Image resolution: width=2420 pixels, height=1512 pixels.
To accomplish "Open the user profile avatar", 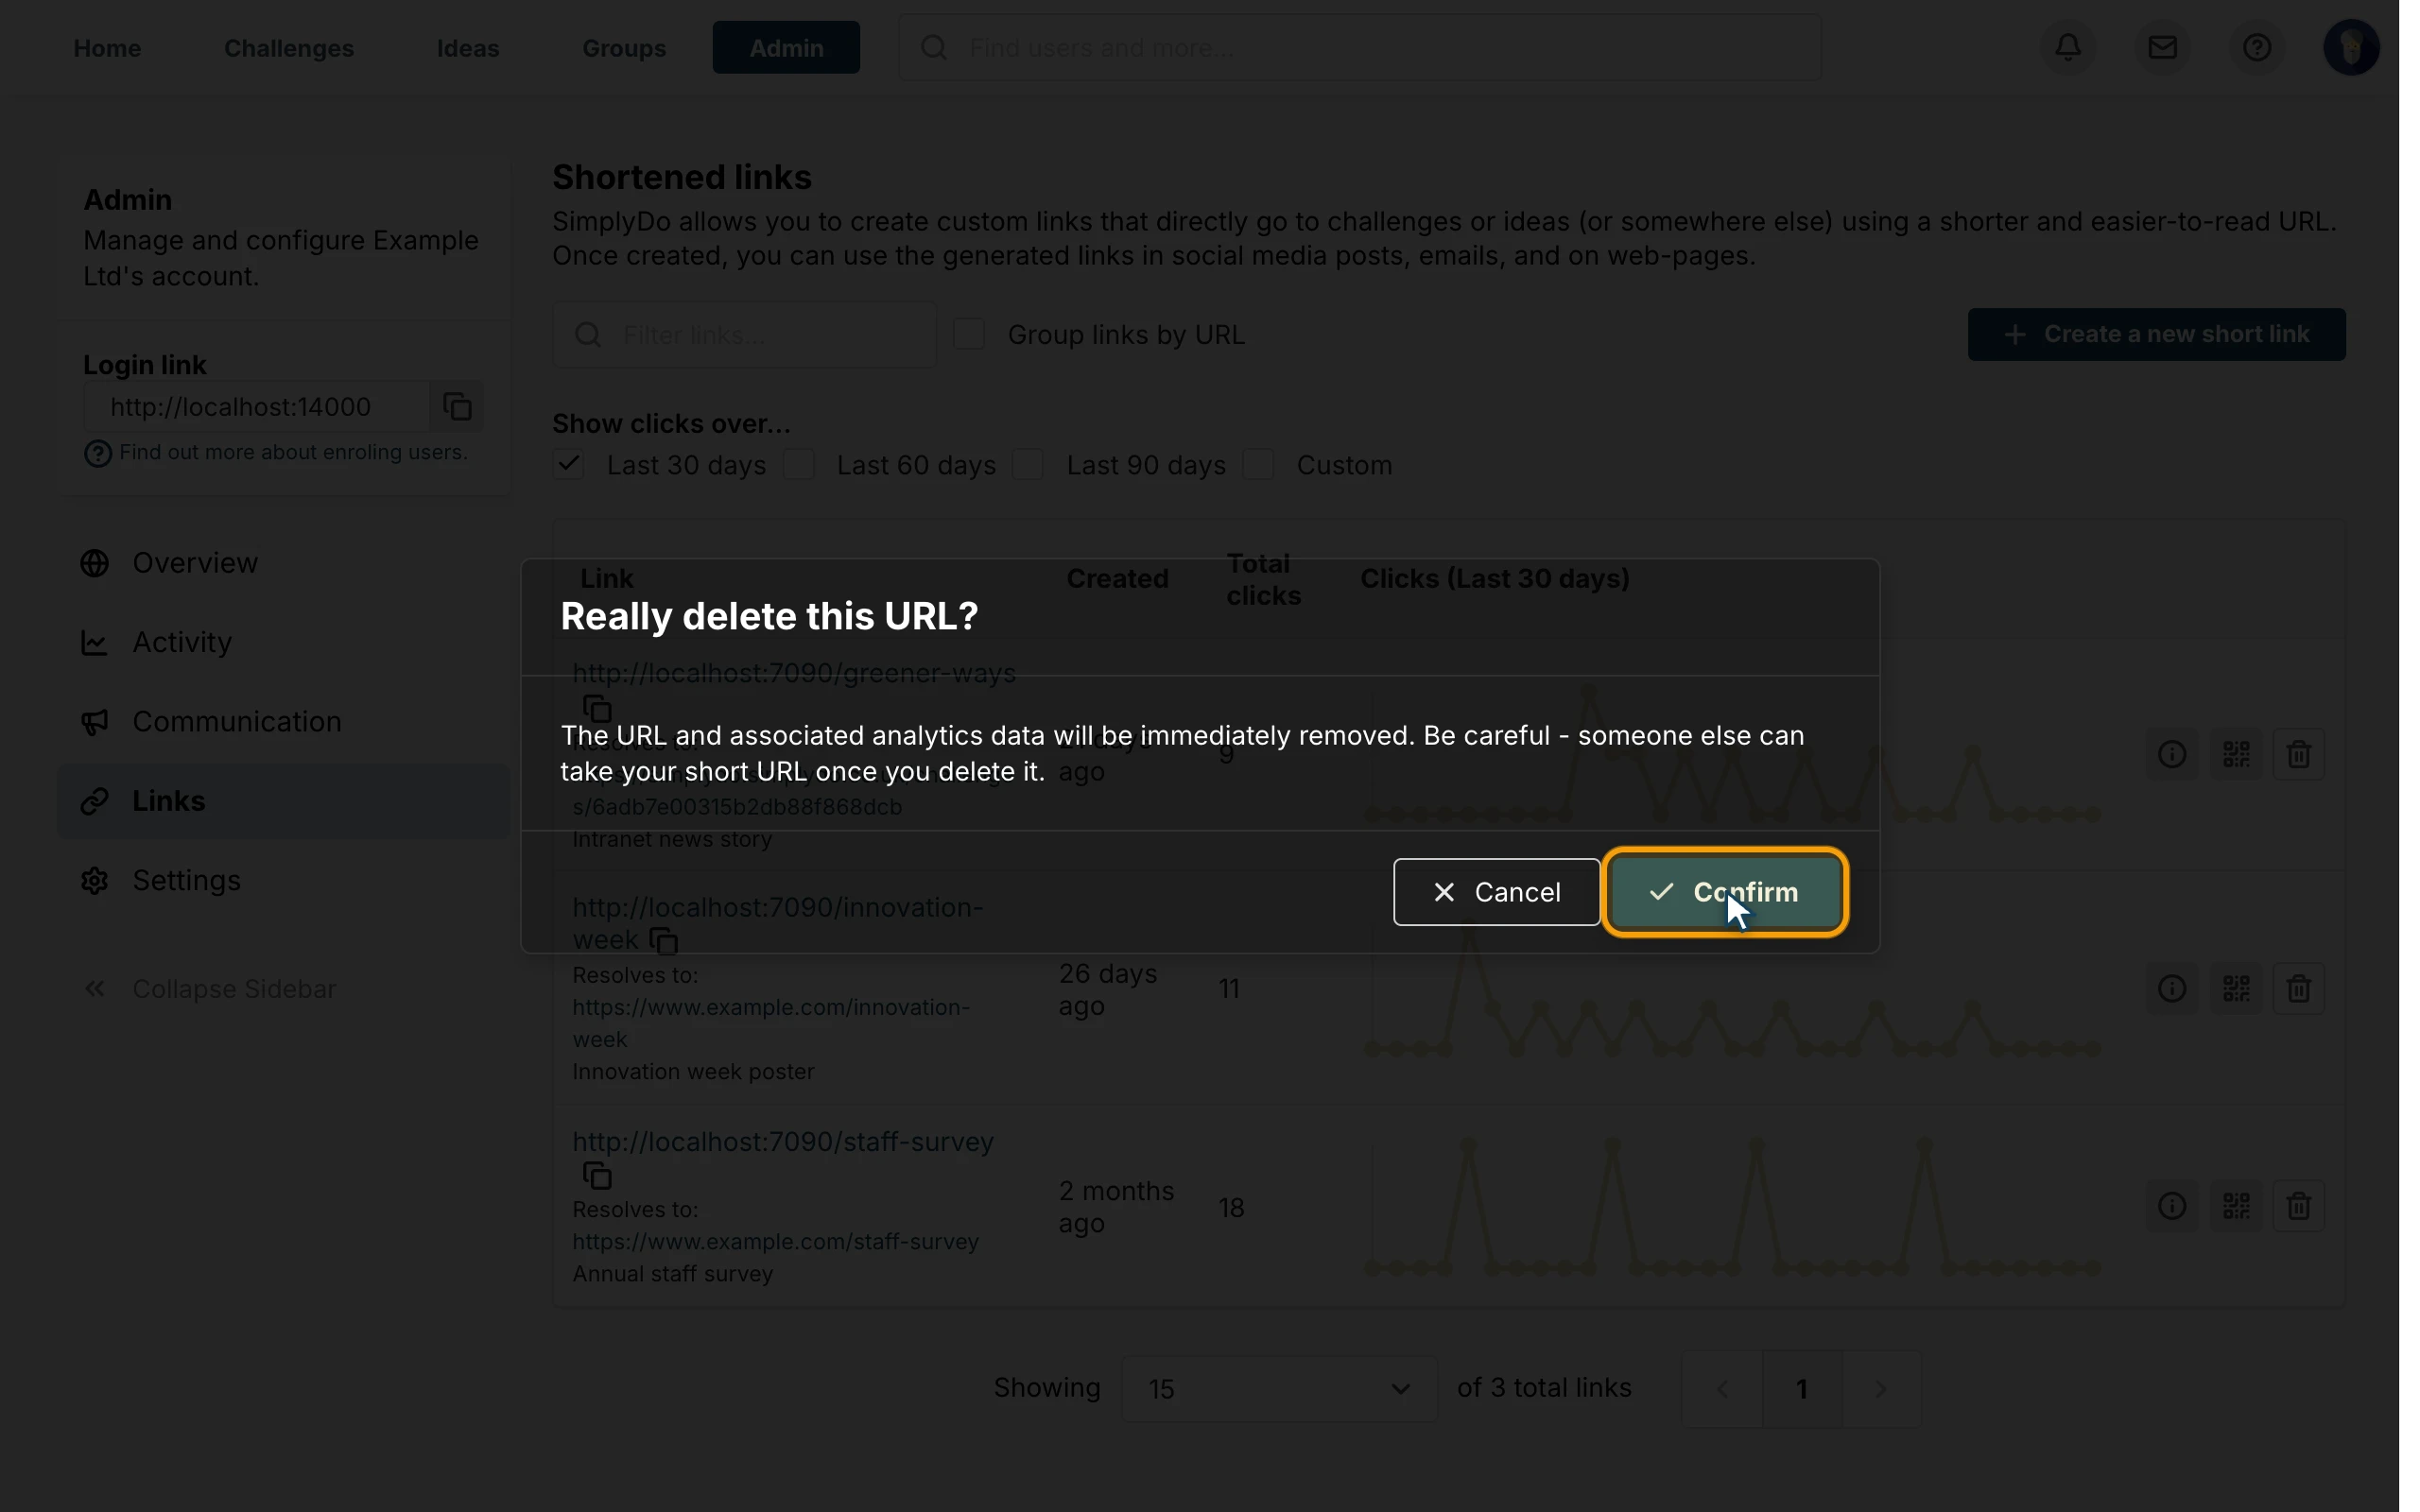I will point(2350,47).
